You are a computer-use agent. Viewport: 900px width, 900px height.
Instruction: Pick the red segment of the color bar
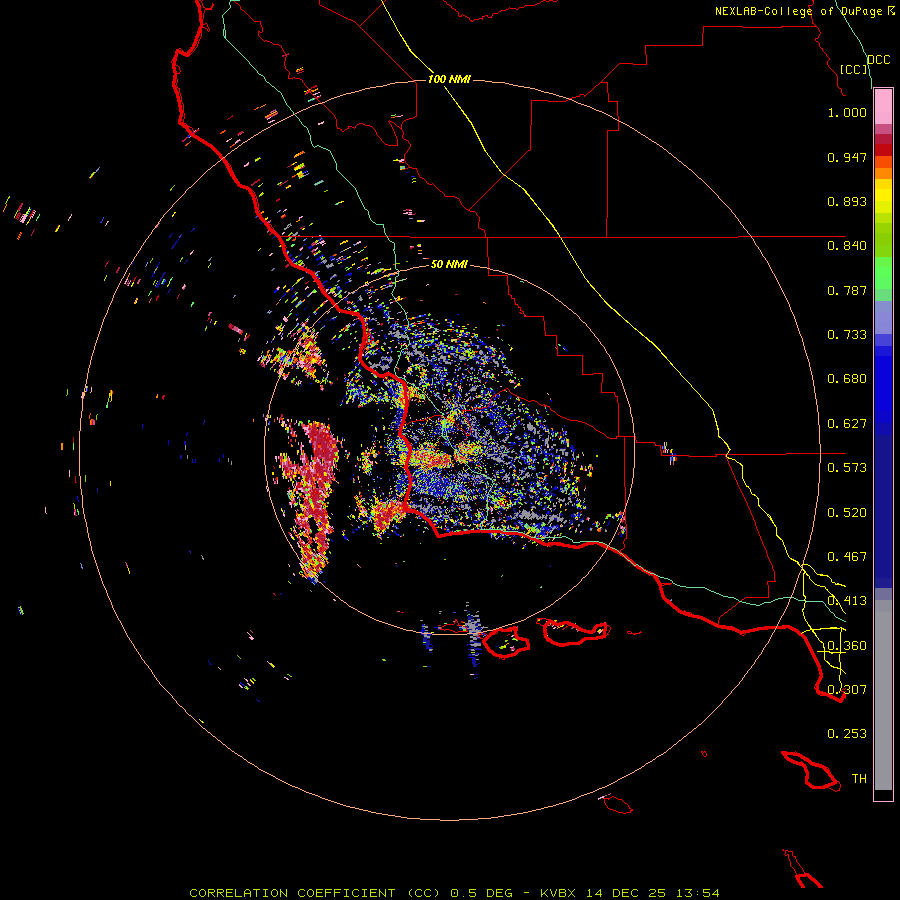coord(883,149)
